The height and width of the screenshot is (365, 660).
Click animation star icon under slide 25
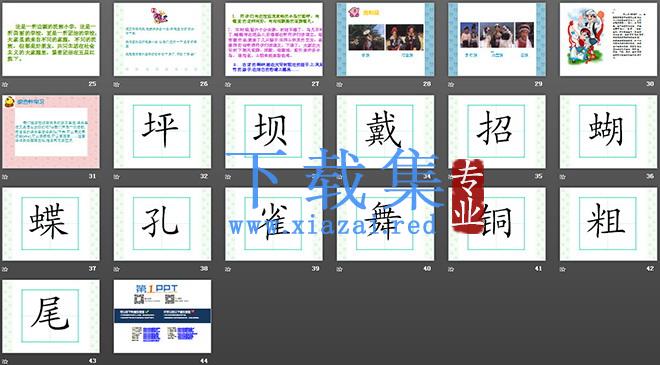5,84
